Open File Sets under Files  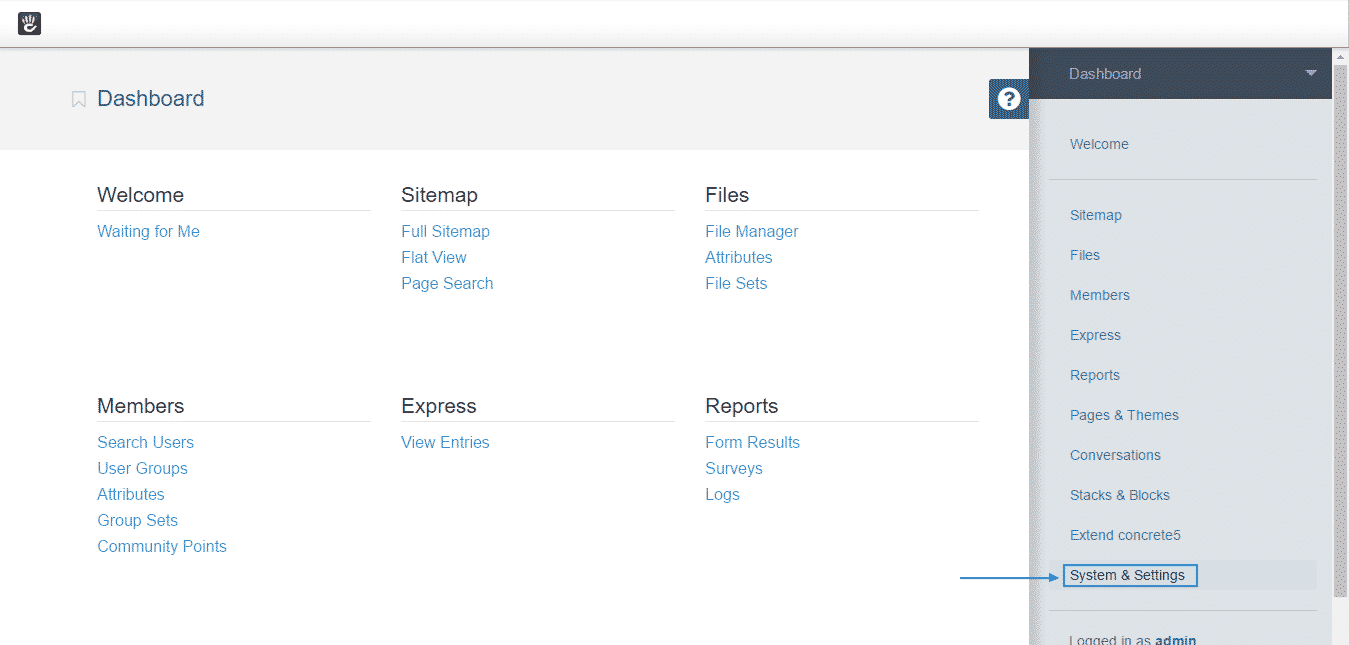[x=736, y=283]
